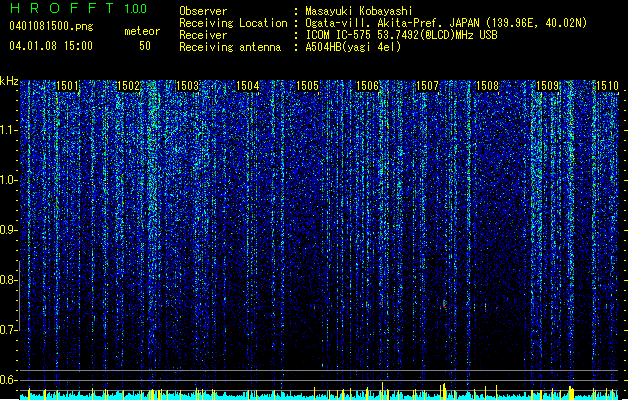Click the meteor label

(x=142, y=31)
